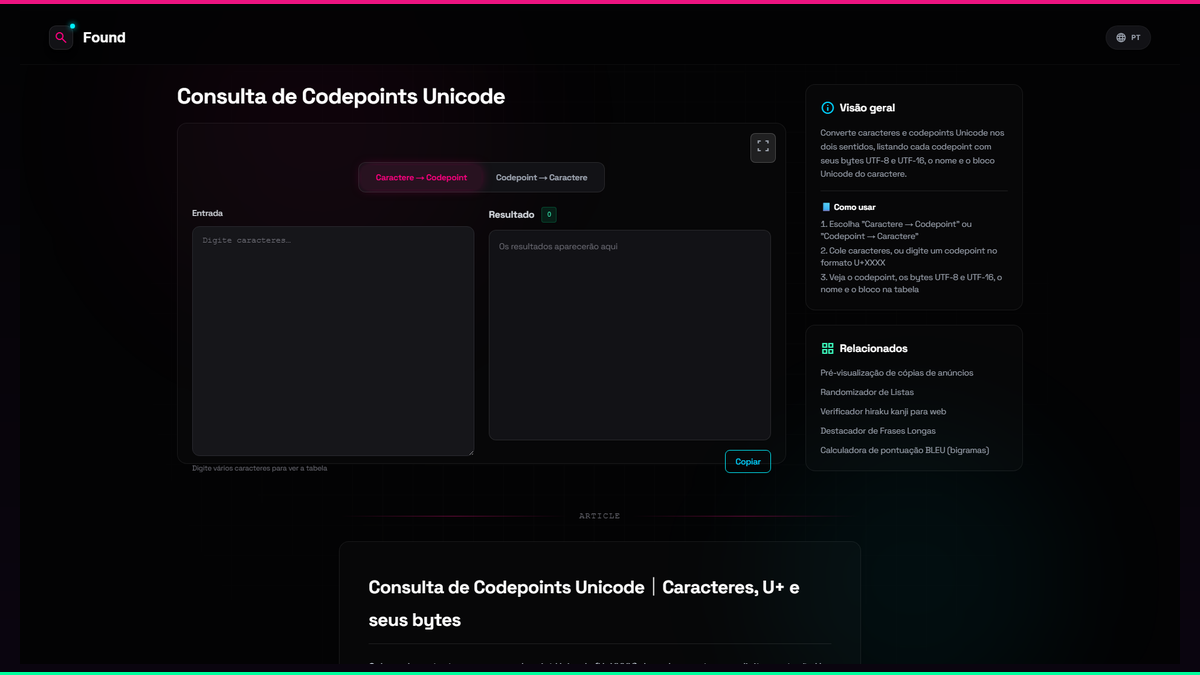The image size is (1200, 675).
Task: Select the Caractere → Codepoint tab
Action: 421,177
